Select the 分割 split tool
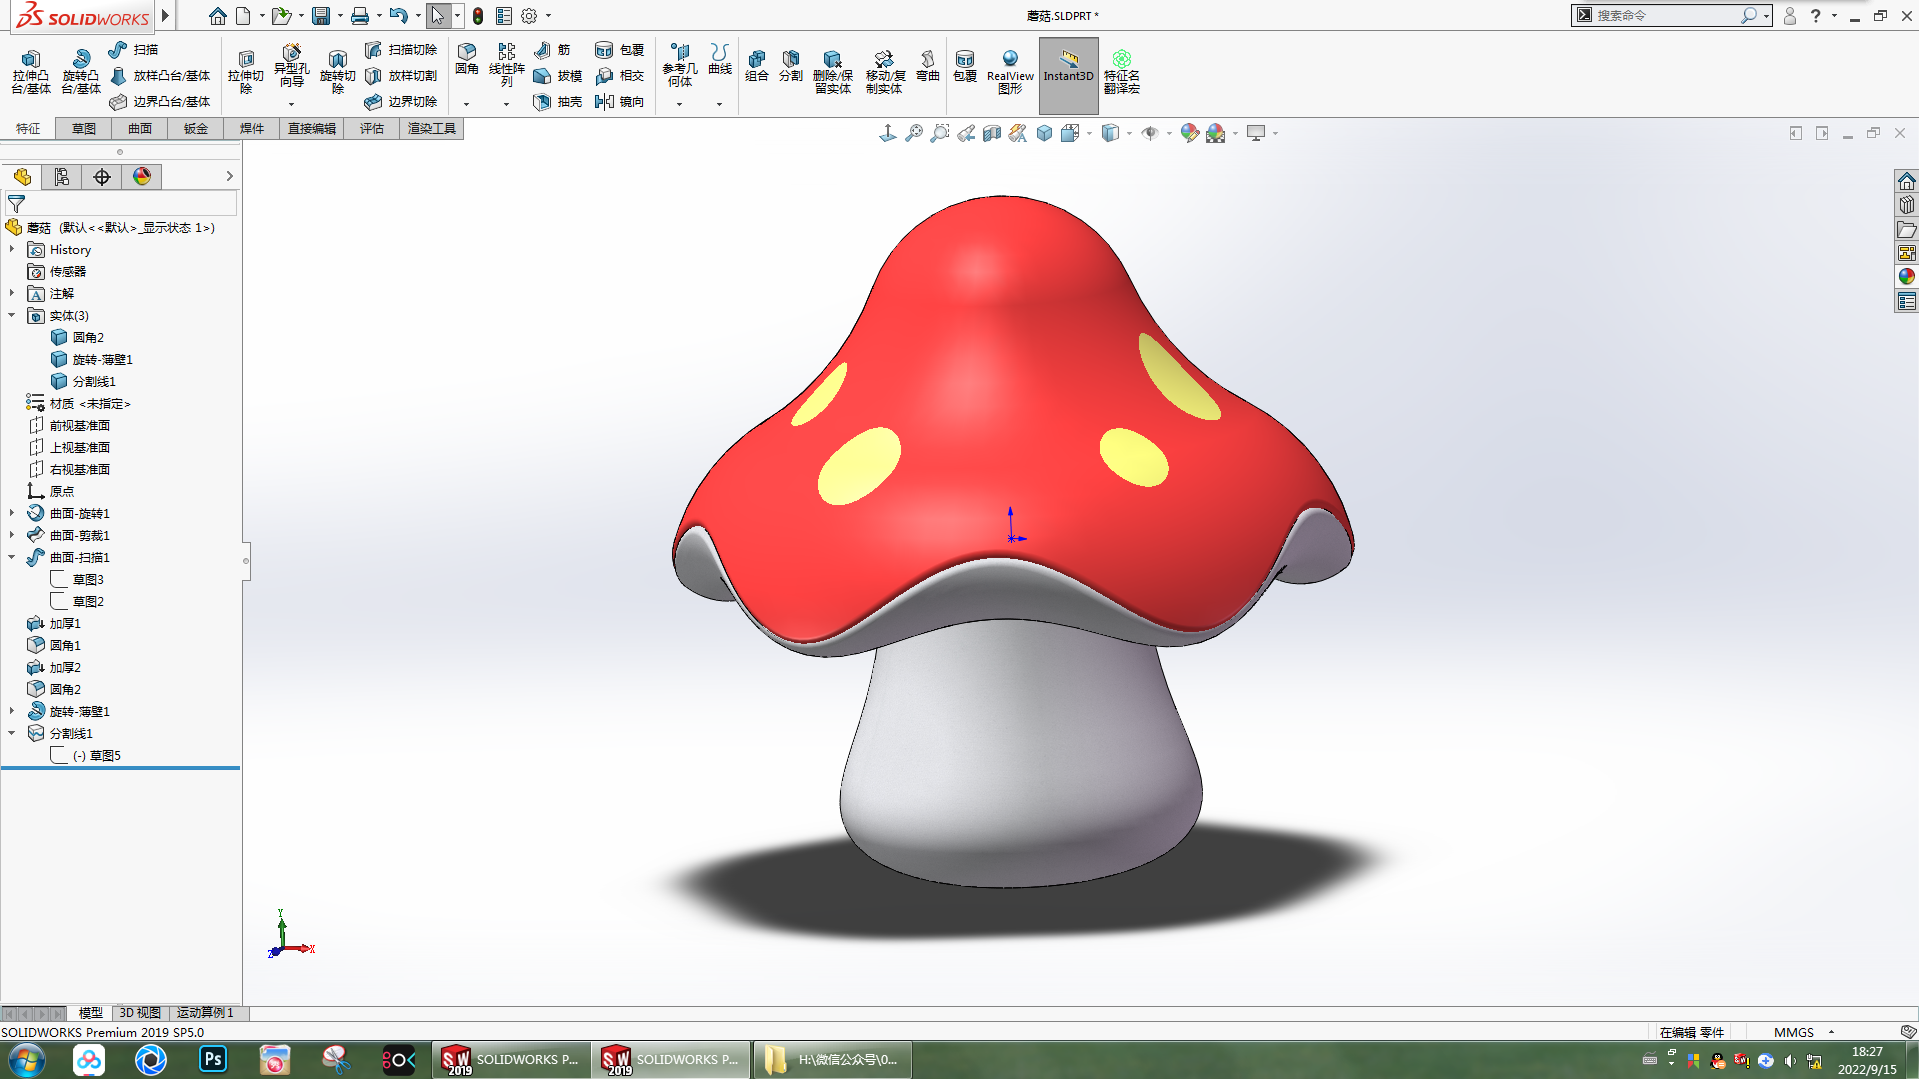The height and width of the screenshot is (1079, 1919). (x=791, y=66)
